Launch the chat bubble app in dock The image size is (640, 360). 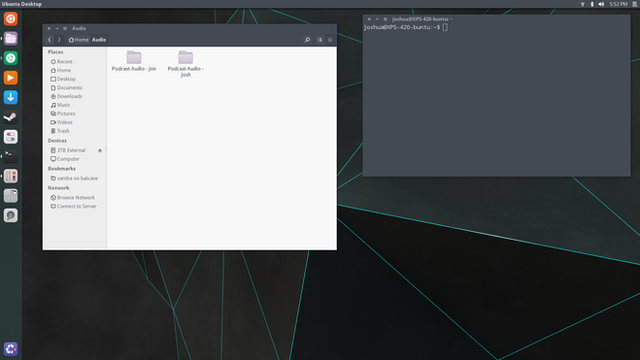tap(11, 215)
